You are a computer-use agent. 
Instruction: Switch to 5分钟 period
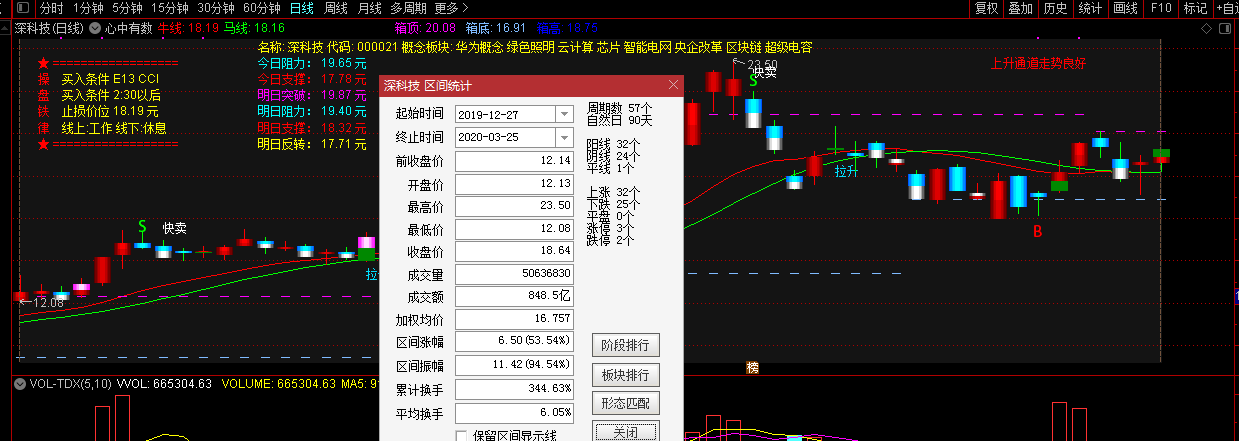coord(127,8)
